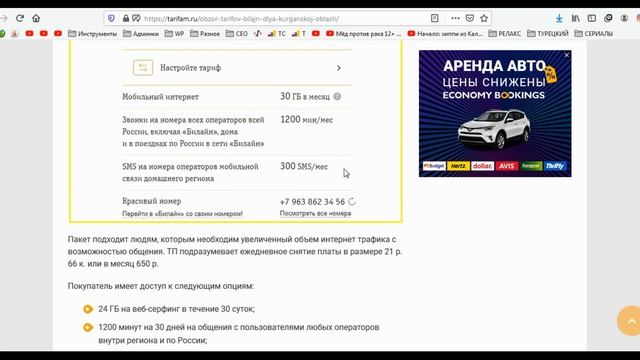Toggle reader view in address bar
The height and width of the screenshot is (360, 640).
(x=435, y=18)
